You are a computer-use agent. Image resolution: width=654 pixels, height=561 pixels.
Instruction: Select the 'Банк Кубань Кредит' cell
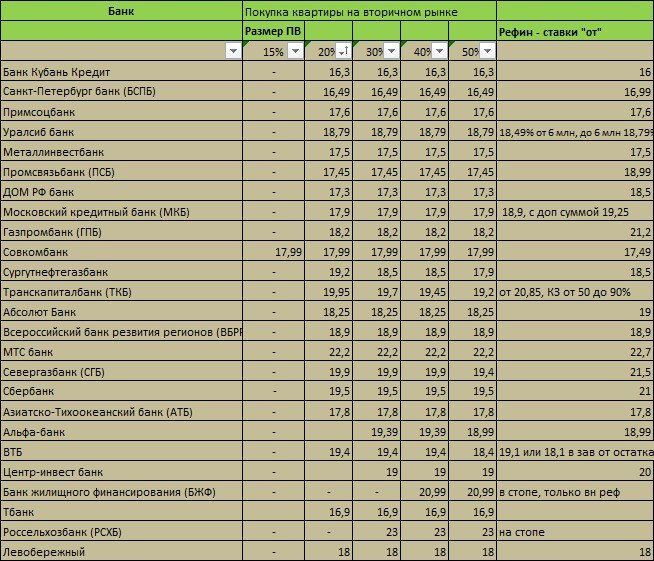pyautogui.click(x=121, y=72)
